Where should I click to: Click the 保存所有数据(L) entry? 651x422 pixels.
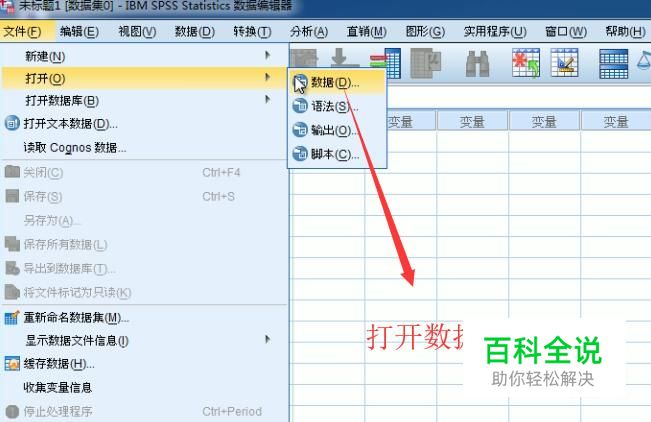point(143,244)
